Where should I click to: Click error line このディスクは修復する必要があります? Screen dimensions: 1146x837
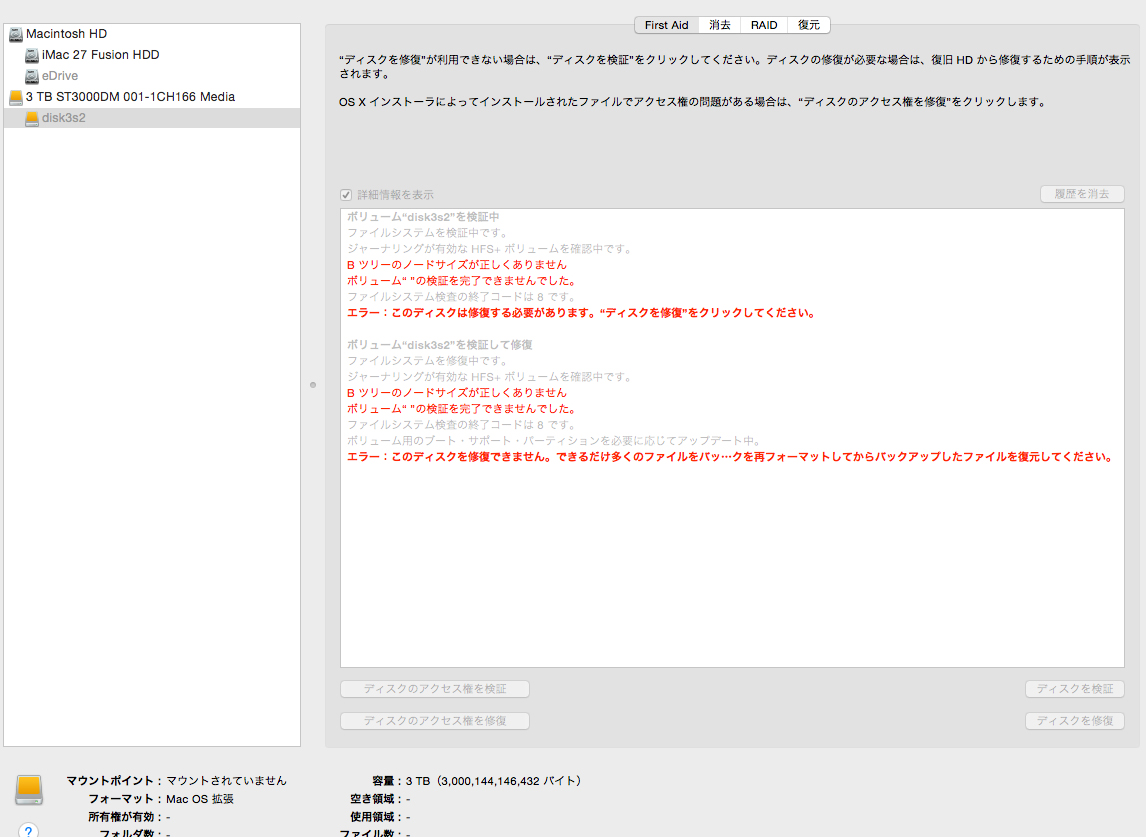(x=581, y=313)
